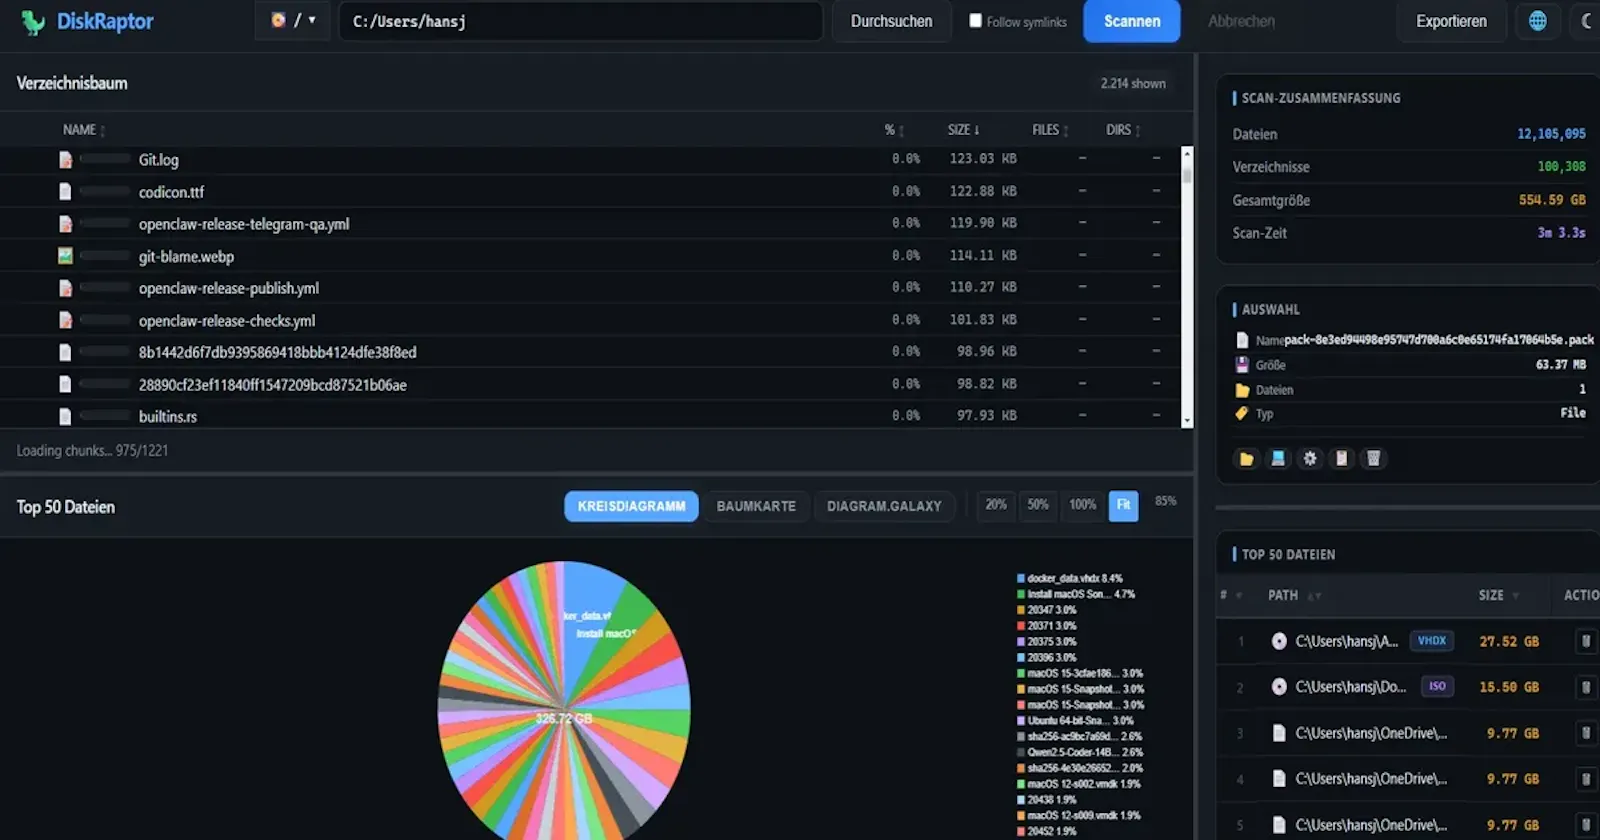This screenshot has height=840, width=1600.
Task: Select the codicon.ttf row
Action: click(590, 192)
